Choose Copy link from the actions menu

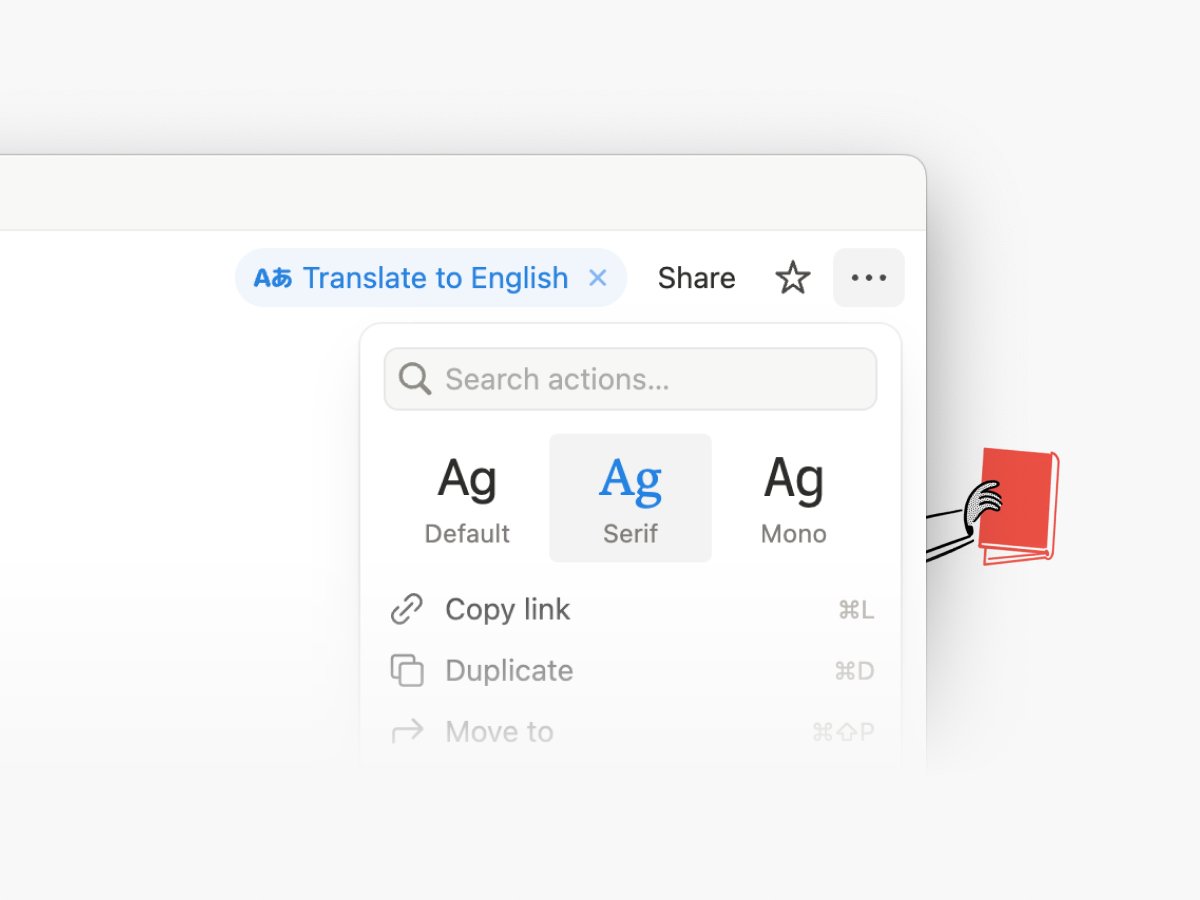[x=507, y=609]
